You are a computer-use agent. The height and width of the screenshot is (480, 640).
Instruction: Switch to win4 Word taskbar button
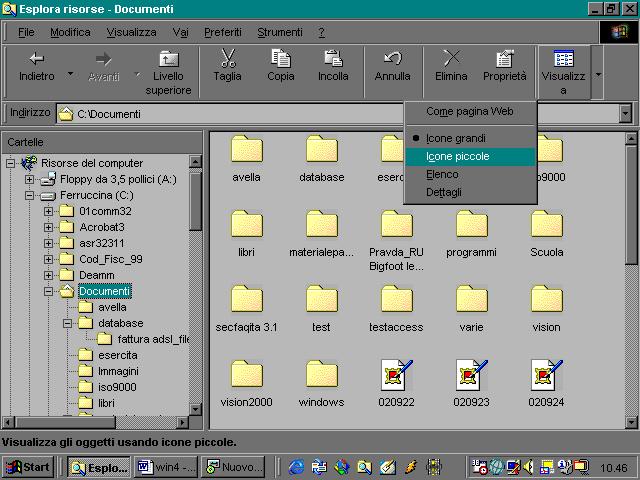(x=166, y=467)
